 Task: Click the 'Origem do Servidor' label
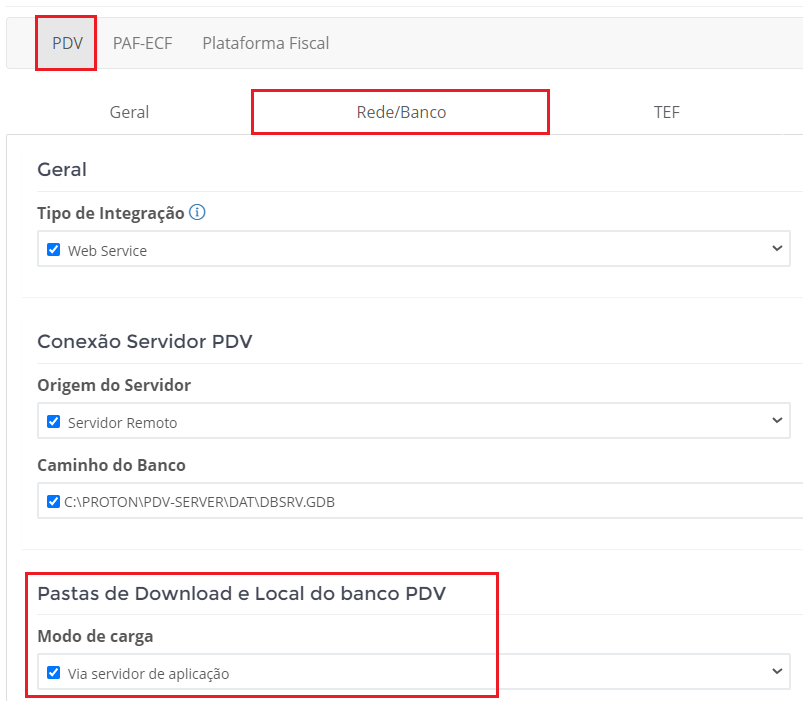click(x=114, y=385)
